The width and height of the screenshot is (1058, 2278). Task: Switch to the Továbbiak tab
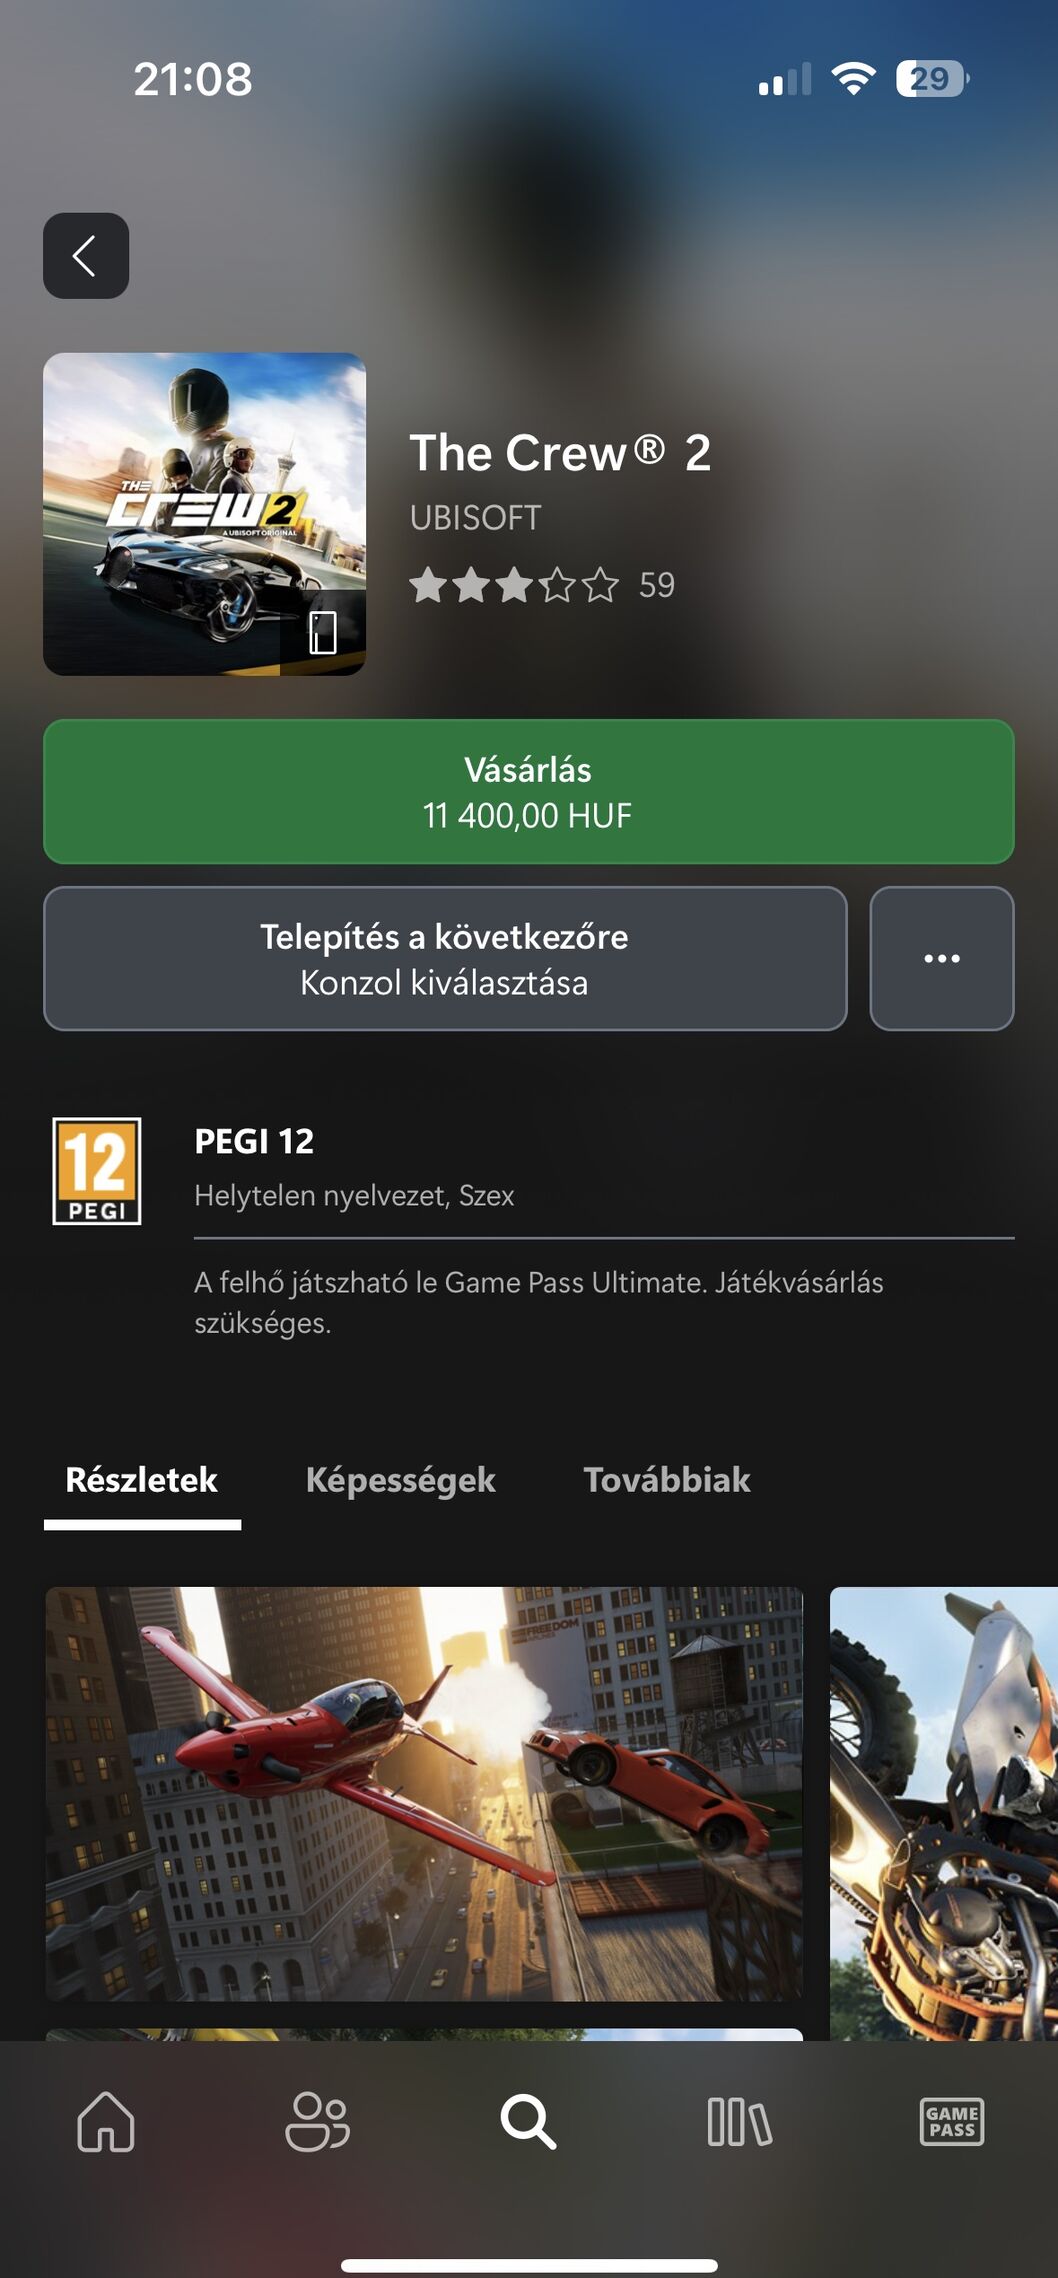pos(667,1480)
